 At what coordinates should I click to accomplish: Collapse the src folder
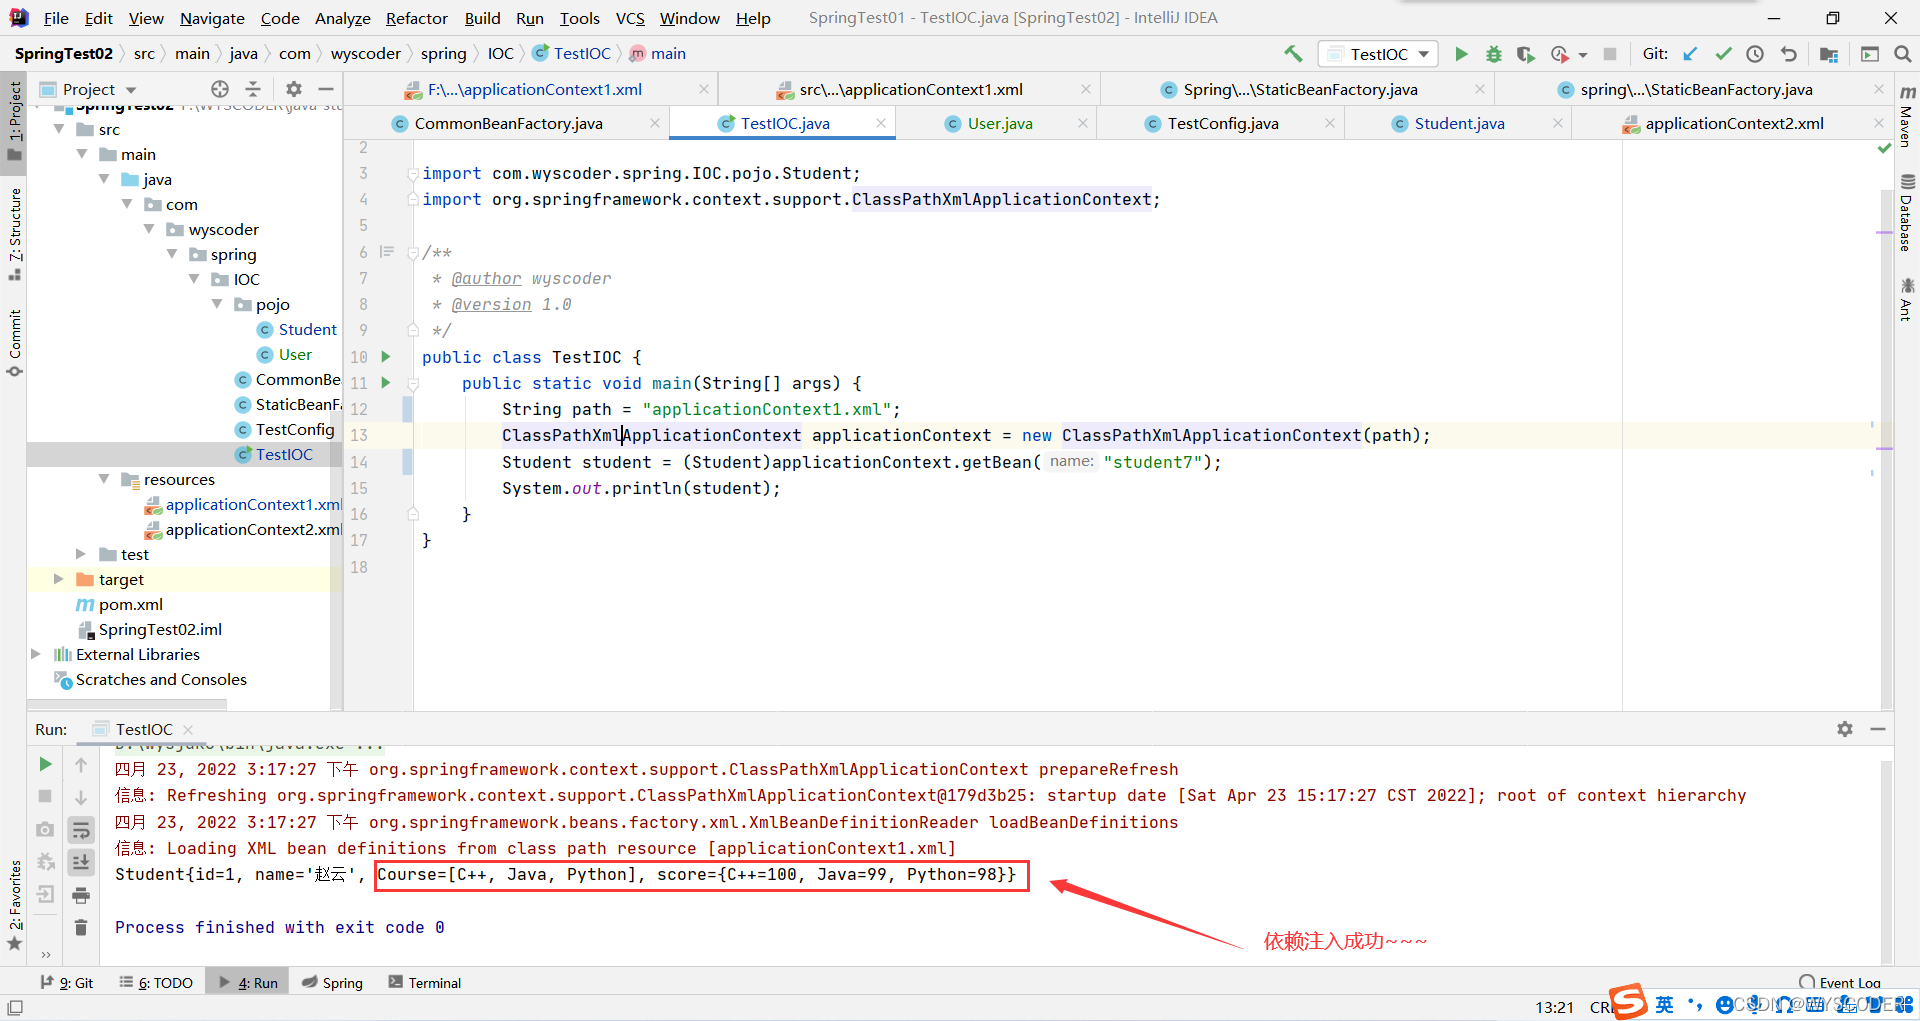click(x=59, y=129)
